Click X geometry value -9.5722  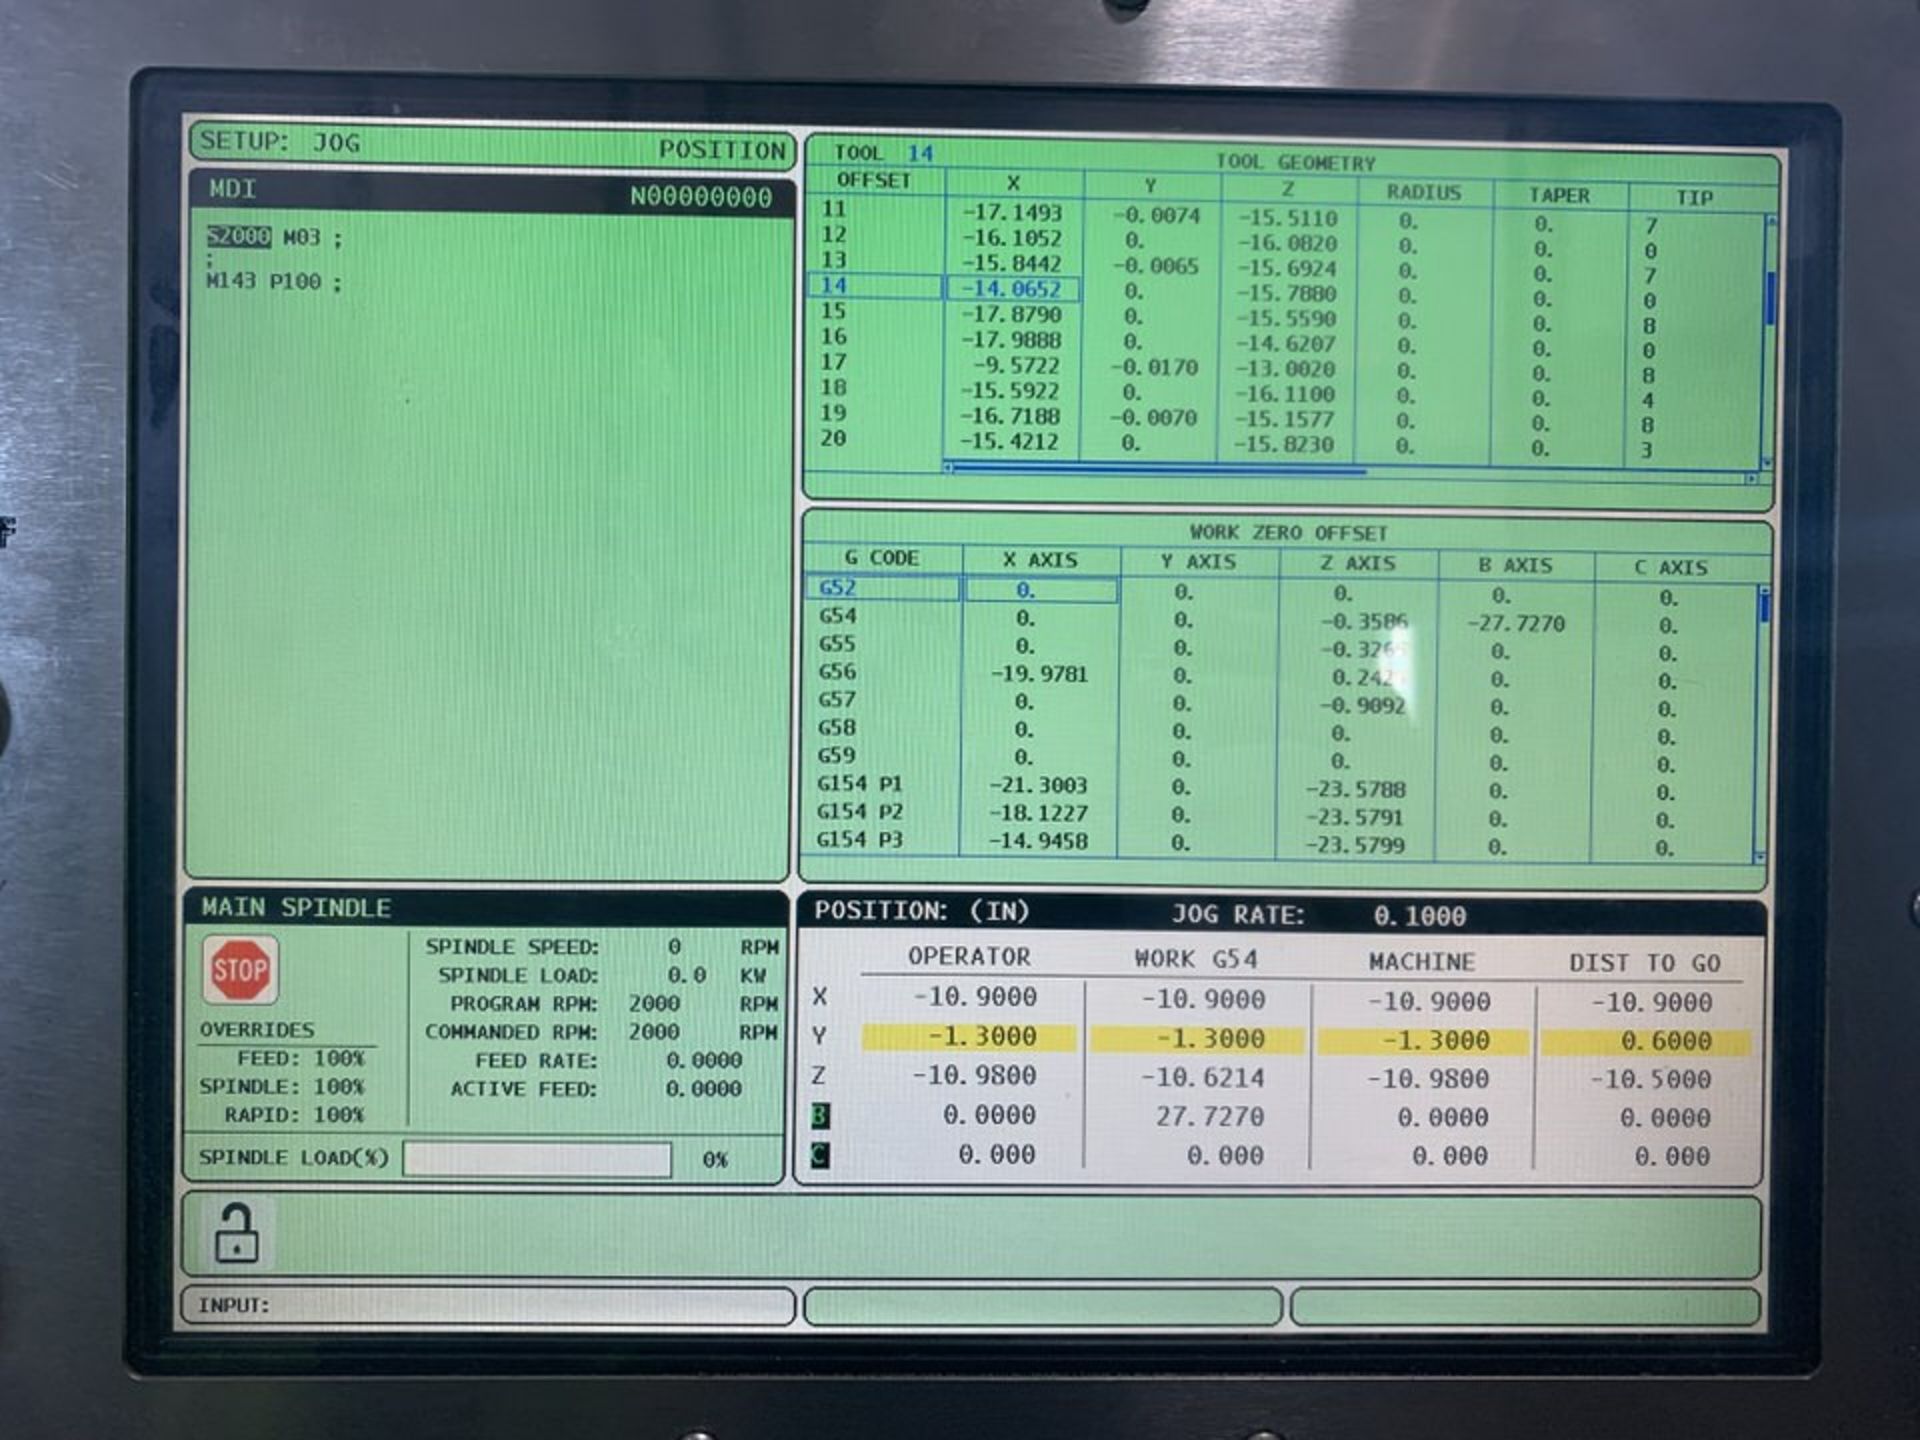1016,366
